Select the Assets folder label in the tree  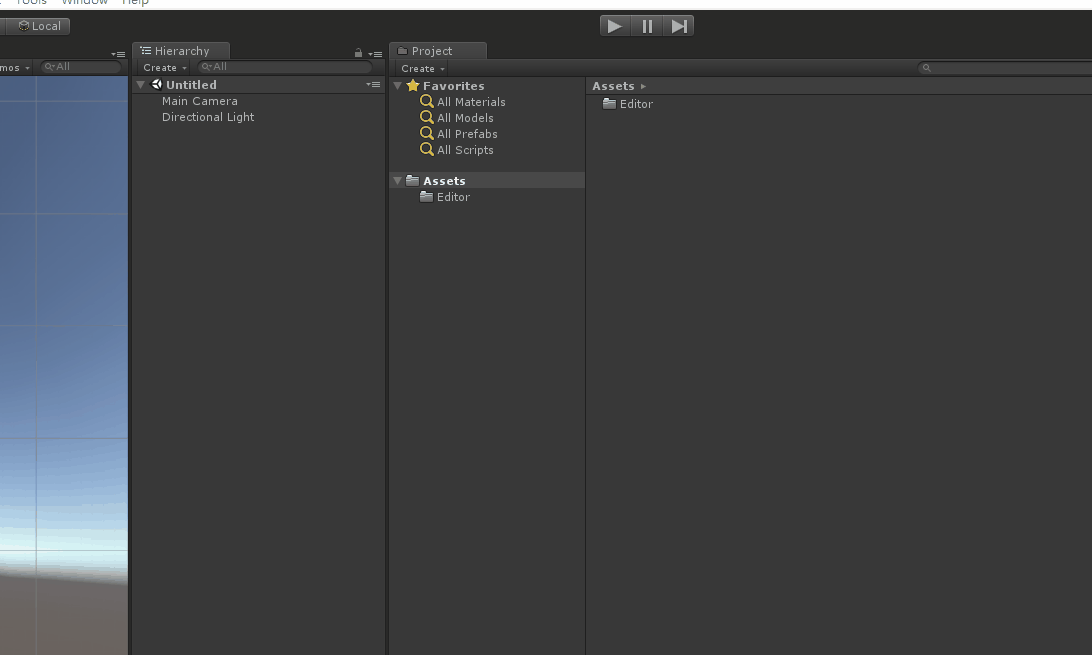click(x=444, y=181)
